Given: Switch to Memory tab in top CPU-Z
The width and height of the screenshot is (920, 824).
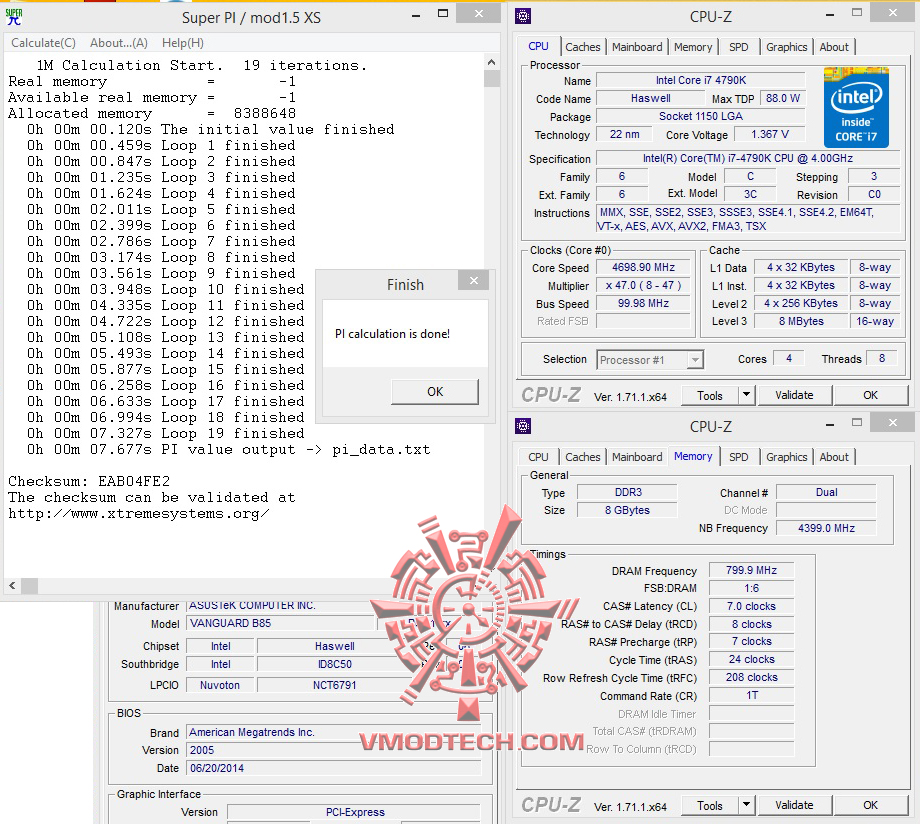Looking at the screenshot, I should point(693,47).
